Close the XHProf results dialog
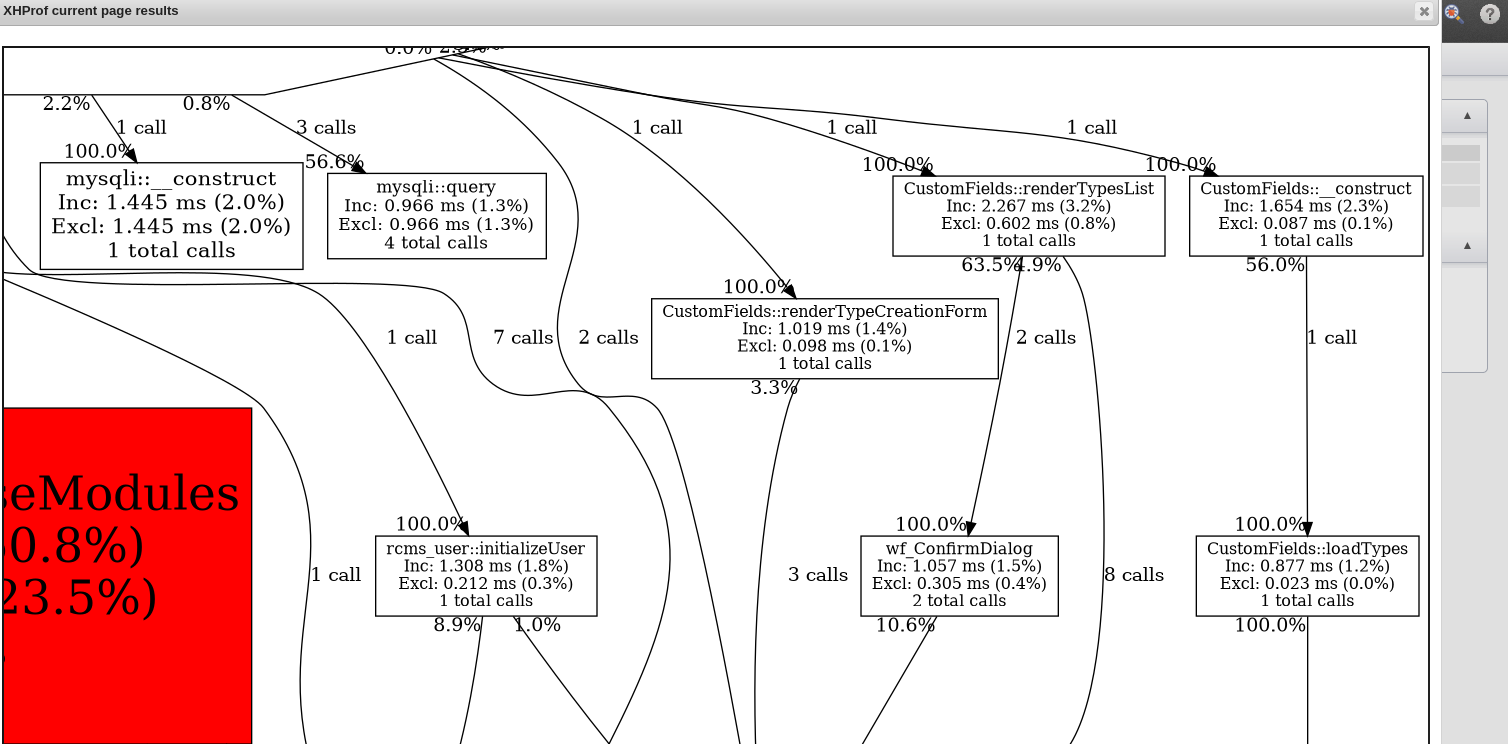The height and width of the screenshot is (744, 1508). tap(1424, 12)
